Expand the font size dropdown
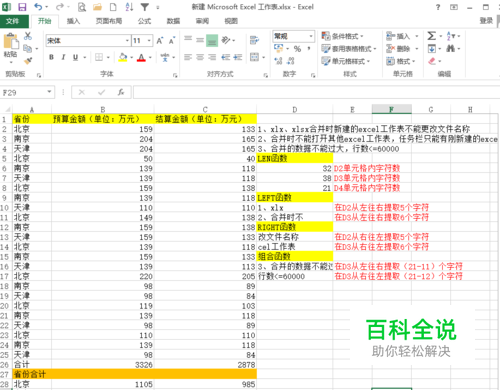 [x=149, y=41]
